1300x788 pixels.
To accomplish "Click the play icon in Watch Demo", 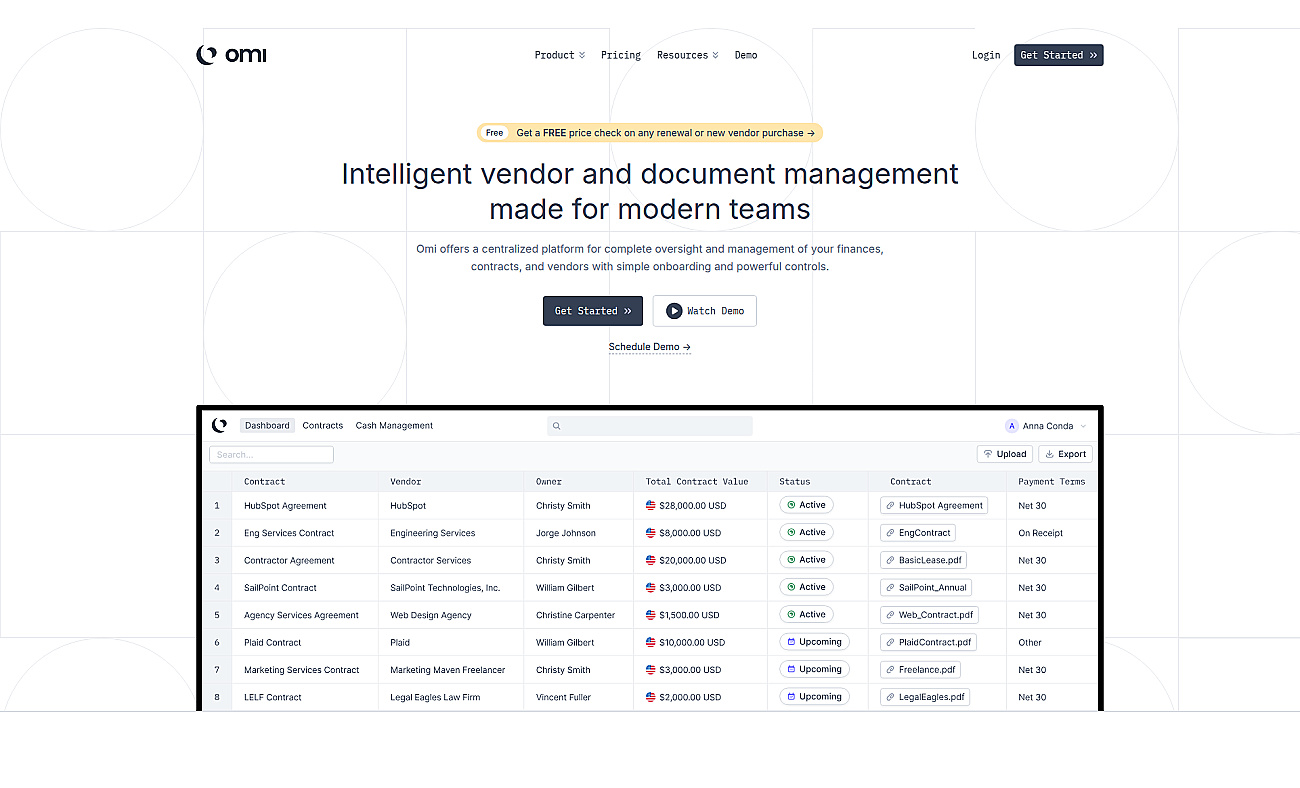I will 674,311.
